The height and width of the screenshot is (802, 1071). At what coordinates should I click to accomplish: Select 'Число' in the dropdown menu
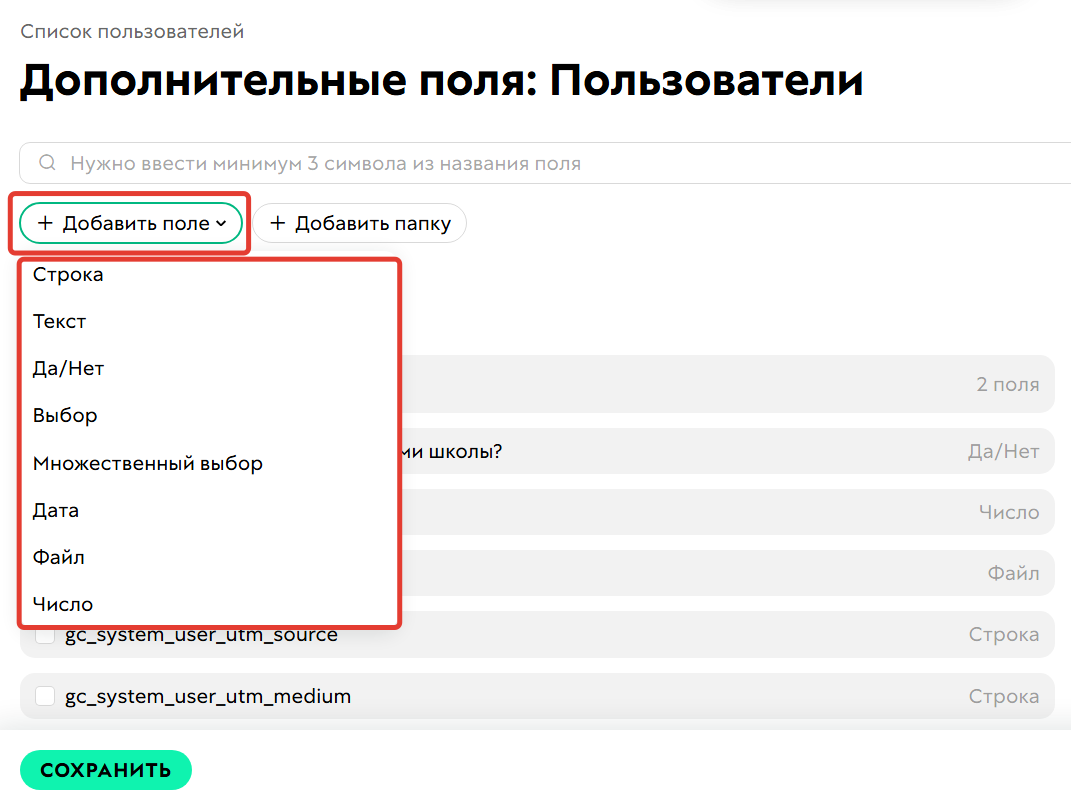pyautogui.click(x=63, y=605)
